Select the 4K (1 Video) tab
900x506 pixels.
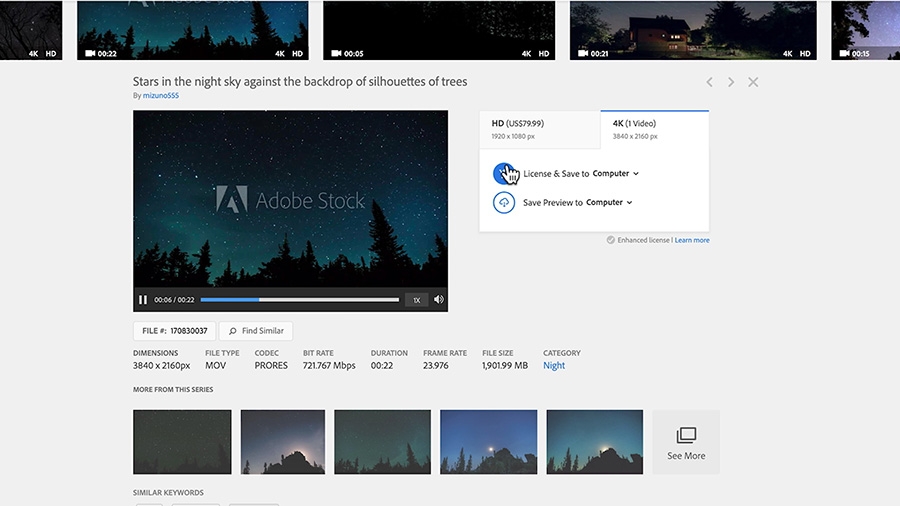654,129
